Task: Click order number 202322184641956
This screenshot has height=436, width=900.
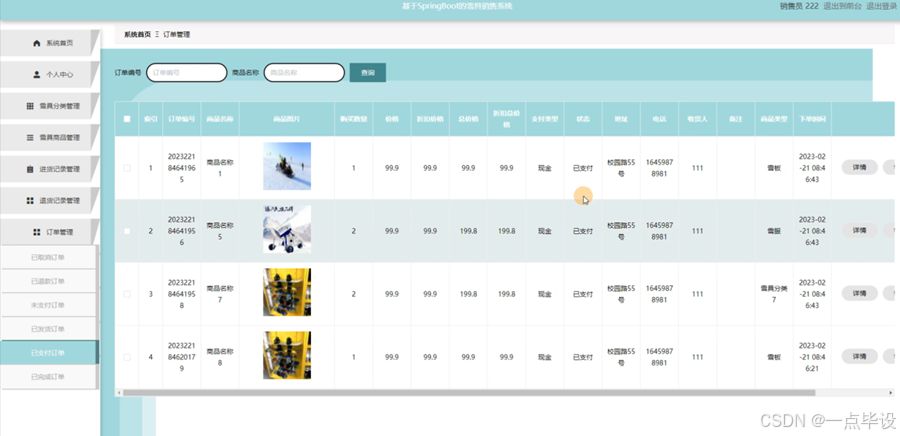Action: pyautogui.click(x=181, y=231)
